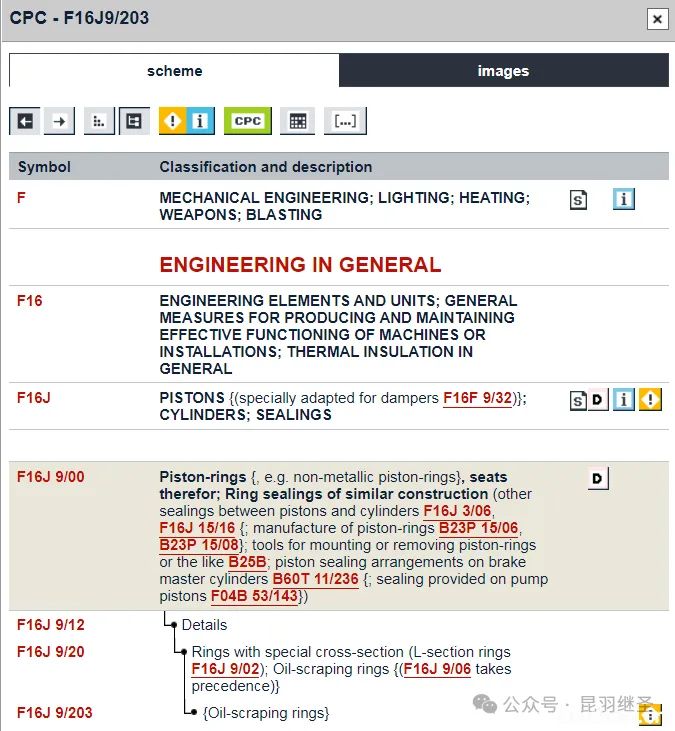Expand the F16J 9/12 Details tree node
The height and width of the screenshot is (731, 675).
(173, 625)
